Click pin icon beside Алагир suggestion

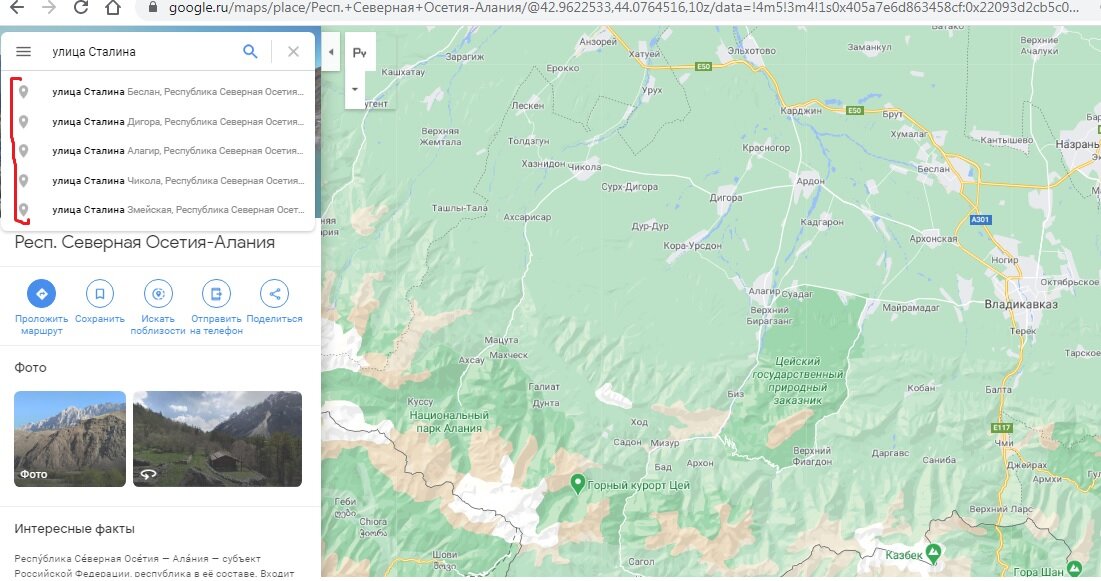(23, 151)
